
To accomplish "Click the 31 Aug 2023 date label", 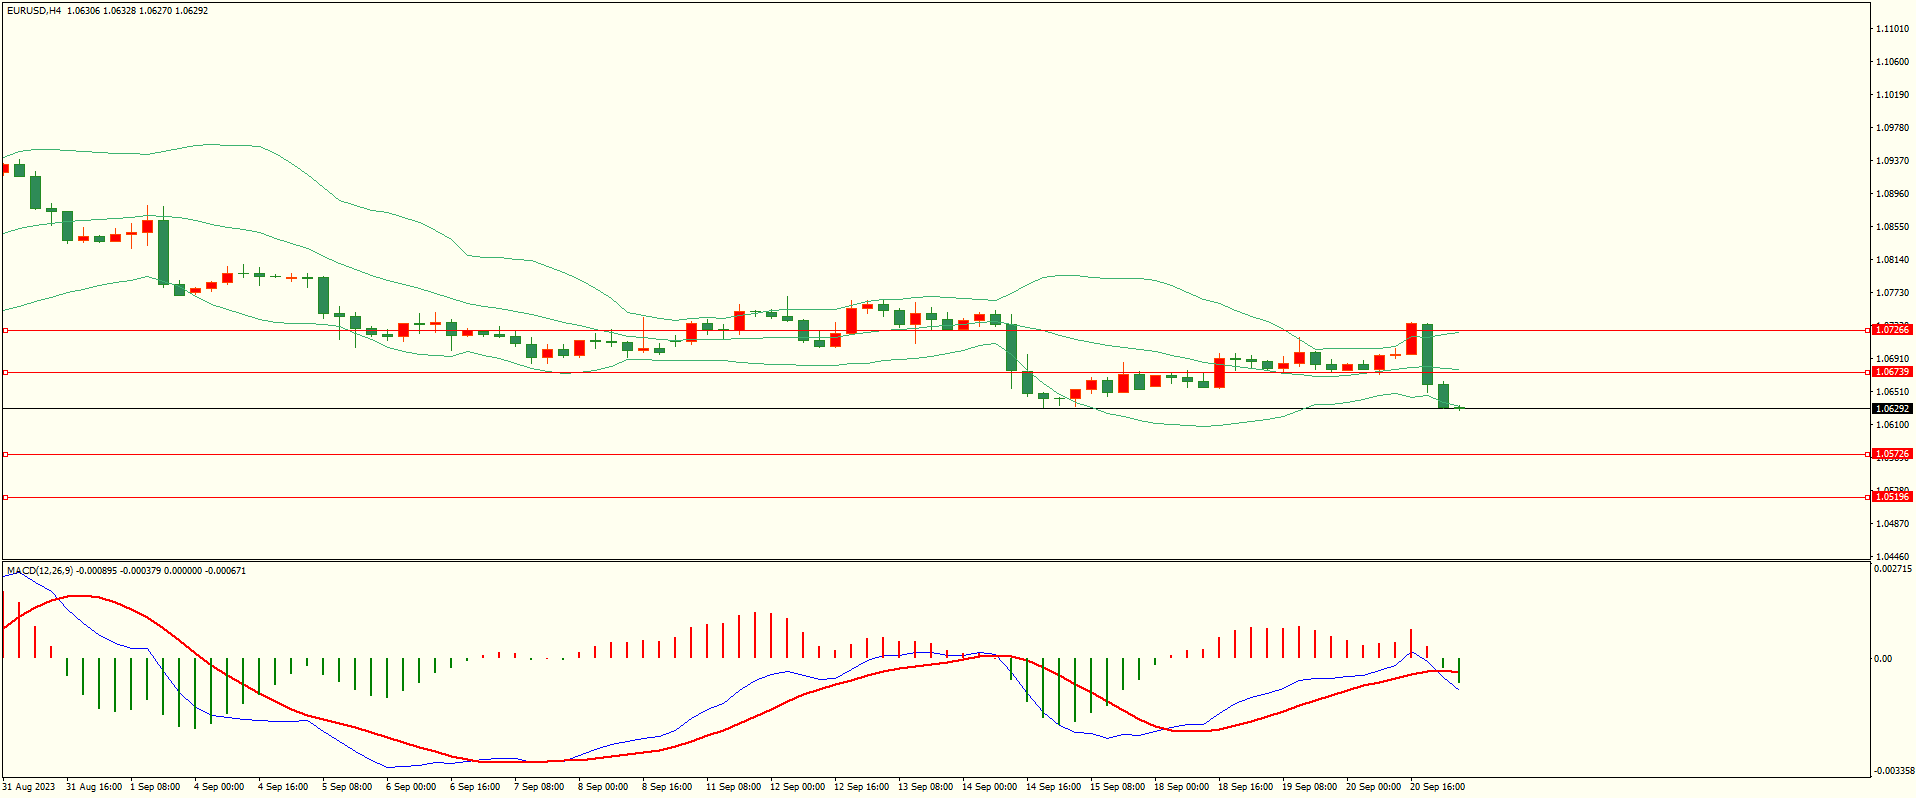I will 30,787.
